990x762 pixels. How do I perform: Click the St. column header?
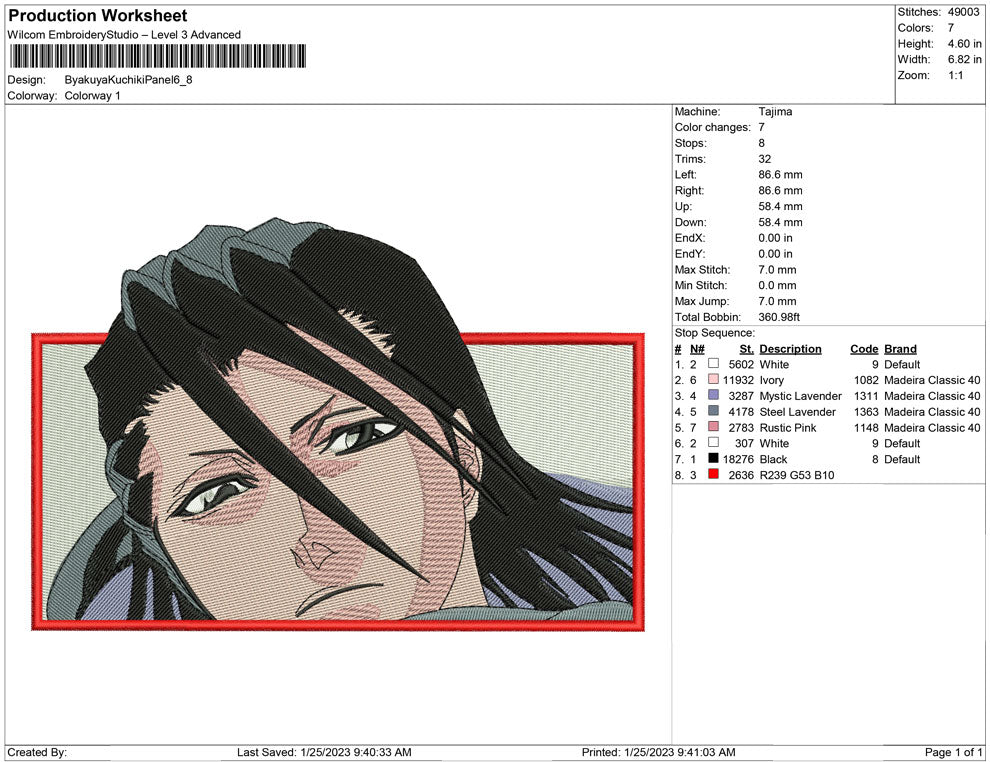point(746,348)
